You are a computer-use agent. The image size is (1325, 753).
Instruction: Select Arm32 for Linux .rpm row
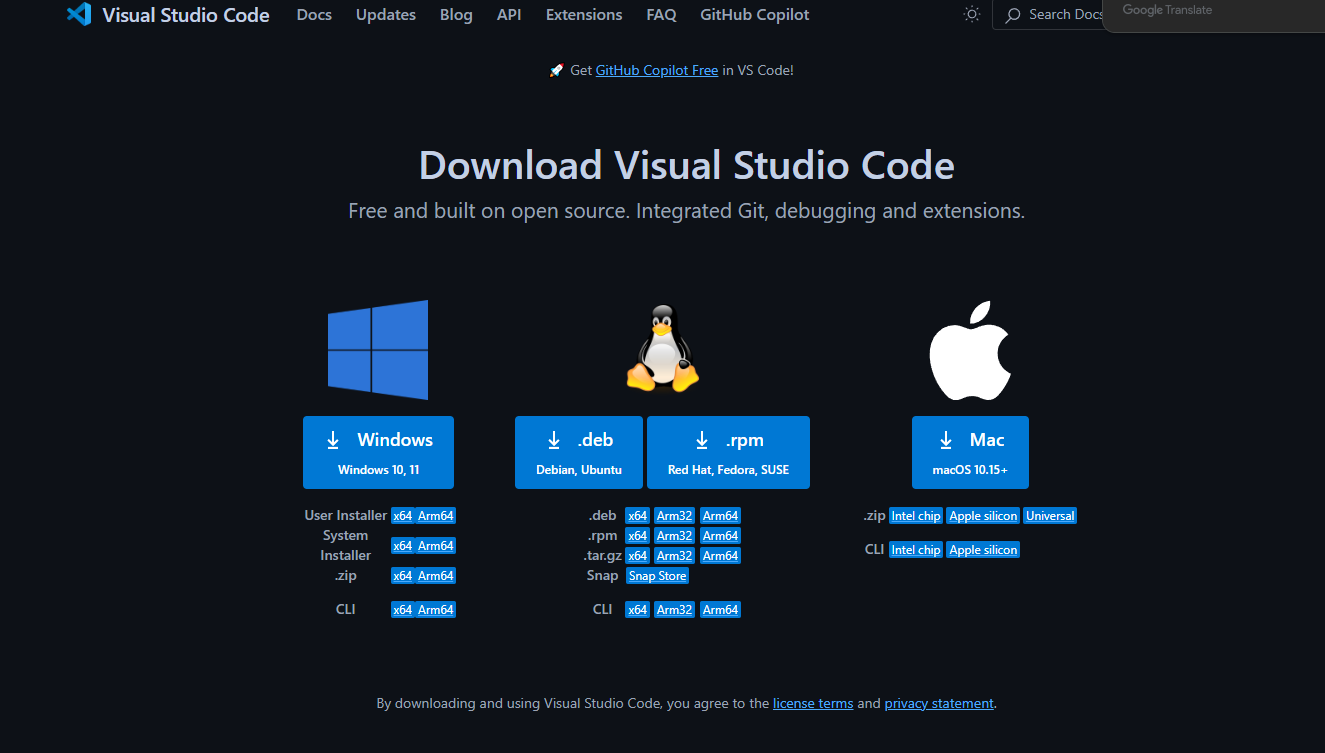(x=675, y=536)
